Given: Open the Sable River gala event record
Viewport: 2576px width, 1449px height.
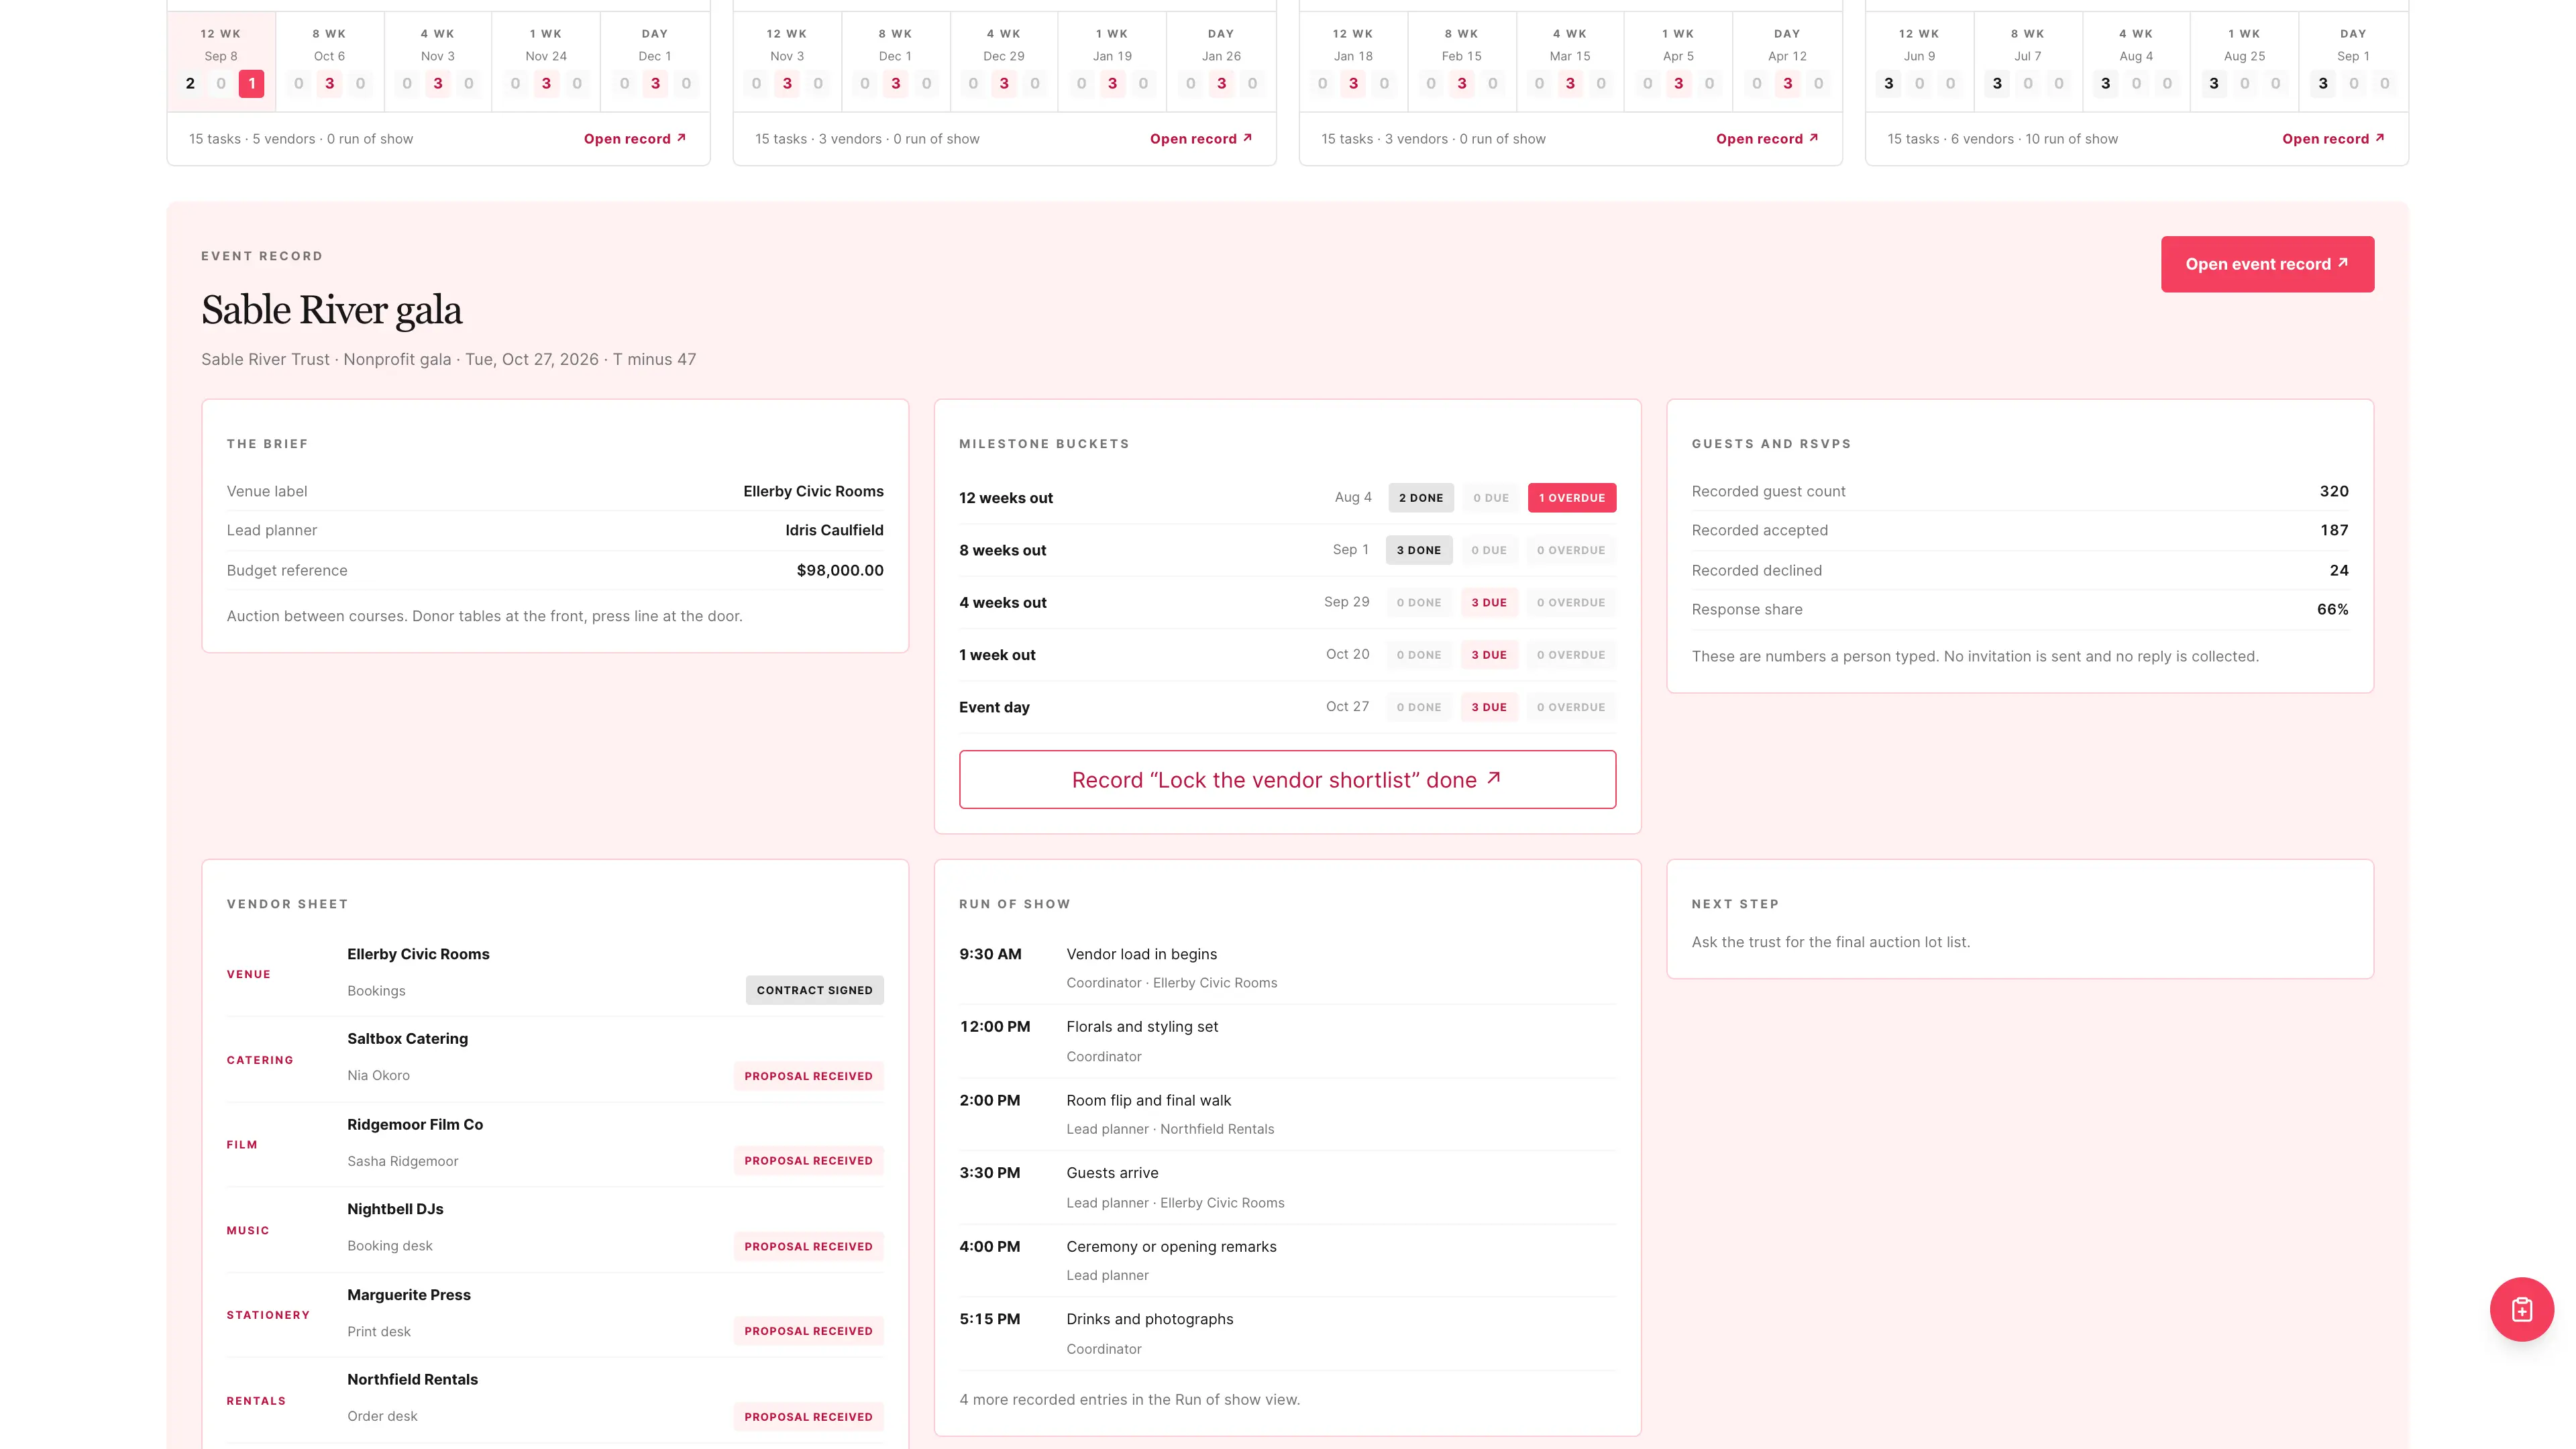Looking at the screenshot, I should 2267,264.
